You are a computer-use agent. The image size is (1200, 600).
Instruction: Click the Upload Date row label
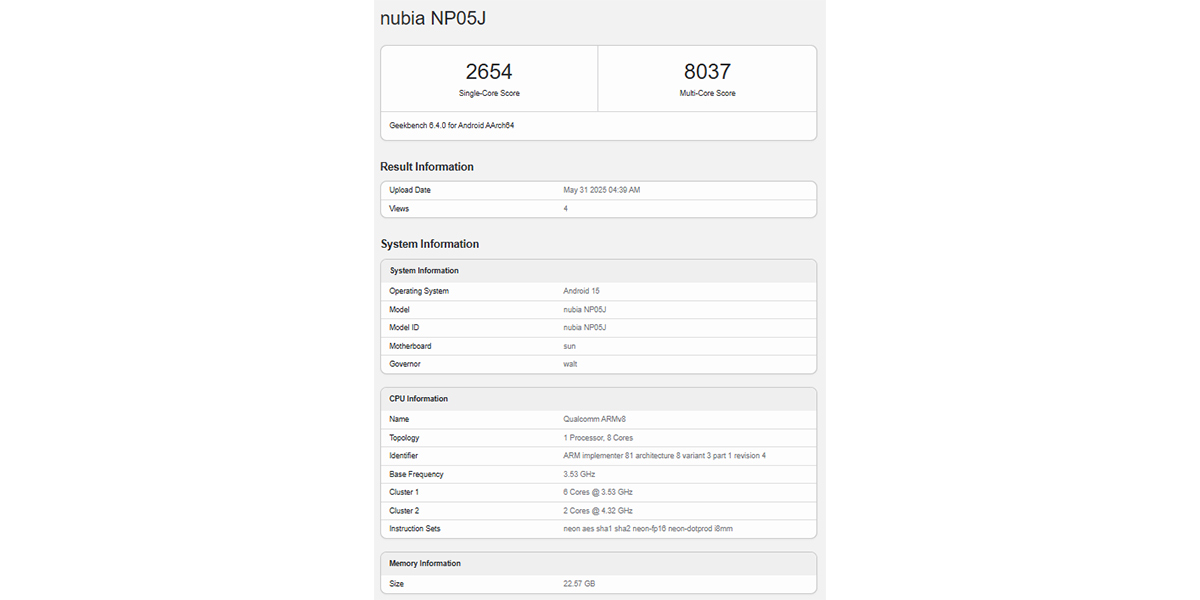[410, 190]
